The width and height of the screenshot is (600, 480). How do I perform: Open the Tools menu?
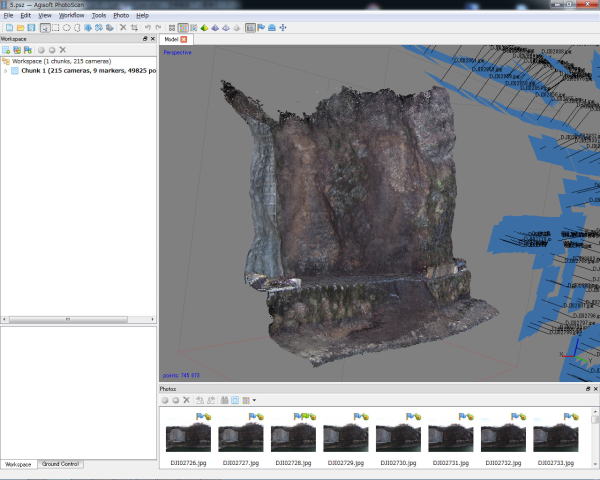pos(99,15)
